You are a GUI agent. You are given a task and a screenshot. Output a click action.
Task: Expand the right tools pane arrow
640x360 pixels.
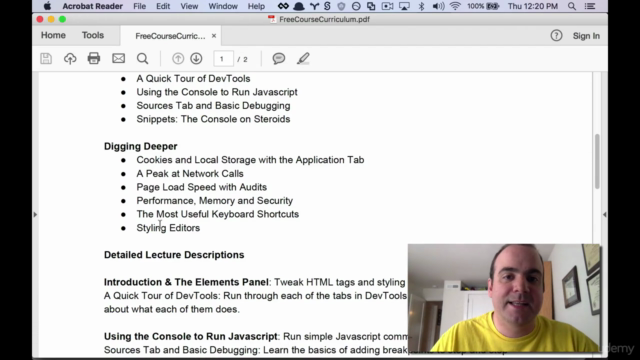pyautogui.click(x=604, y=214)
